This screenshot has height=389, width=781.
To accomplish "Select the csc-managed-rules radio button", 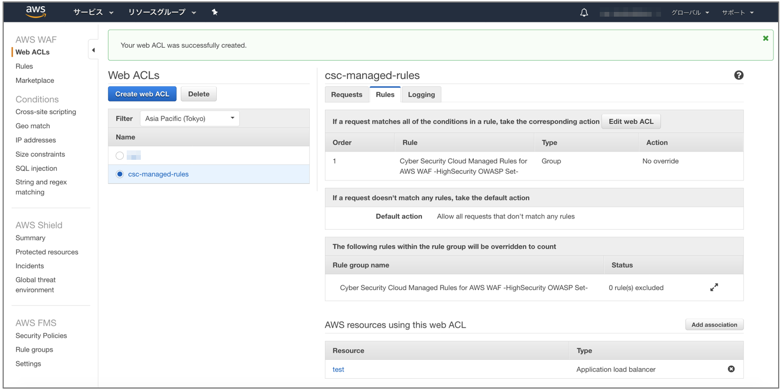I will pyautogui.click(x=120, y=174).
